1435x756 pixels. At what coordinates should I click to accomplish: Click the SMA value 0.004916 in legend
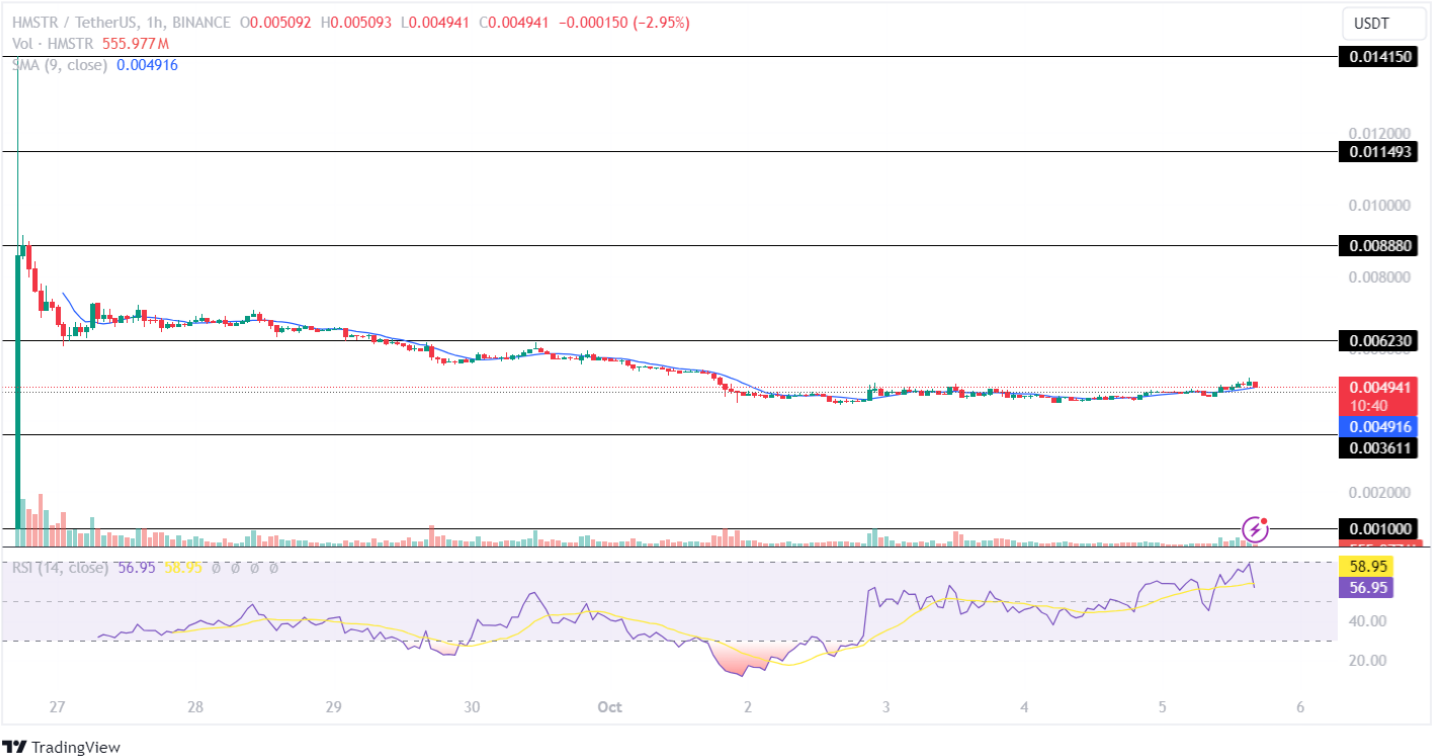(x=147, y=64)
